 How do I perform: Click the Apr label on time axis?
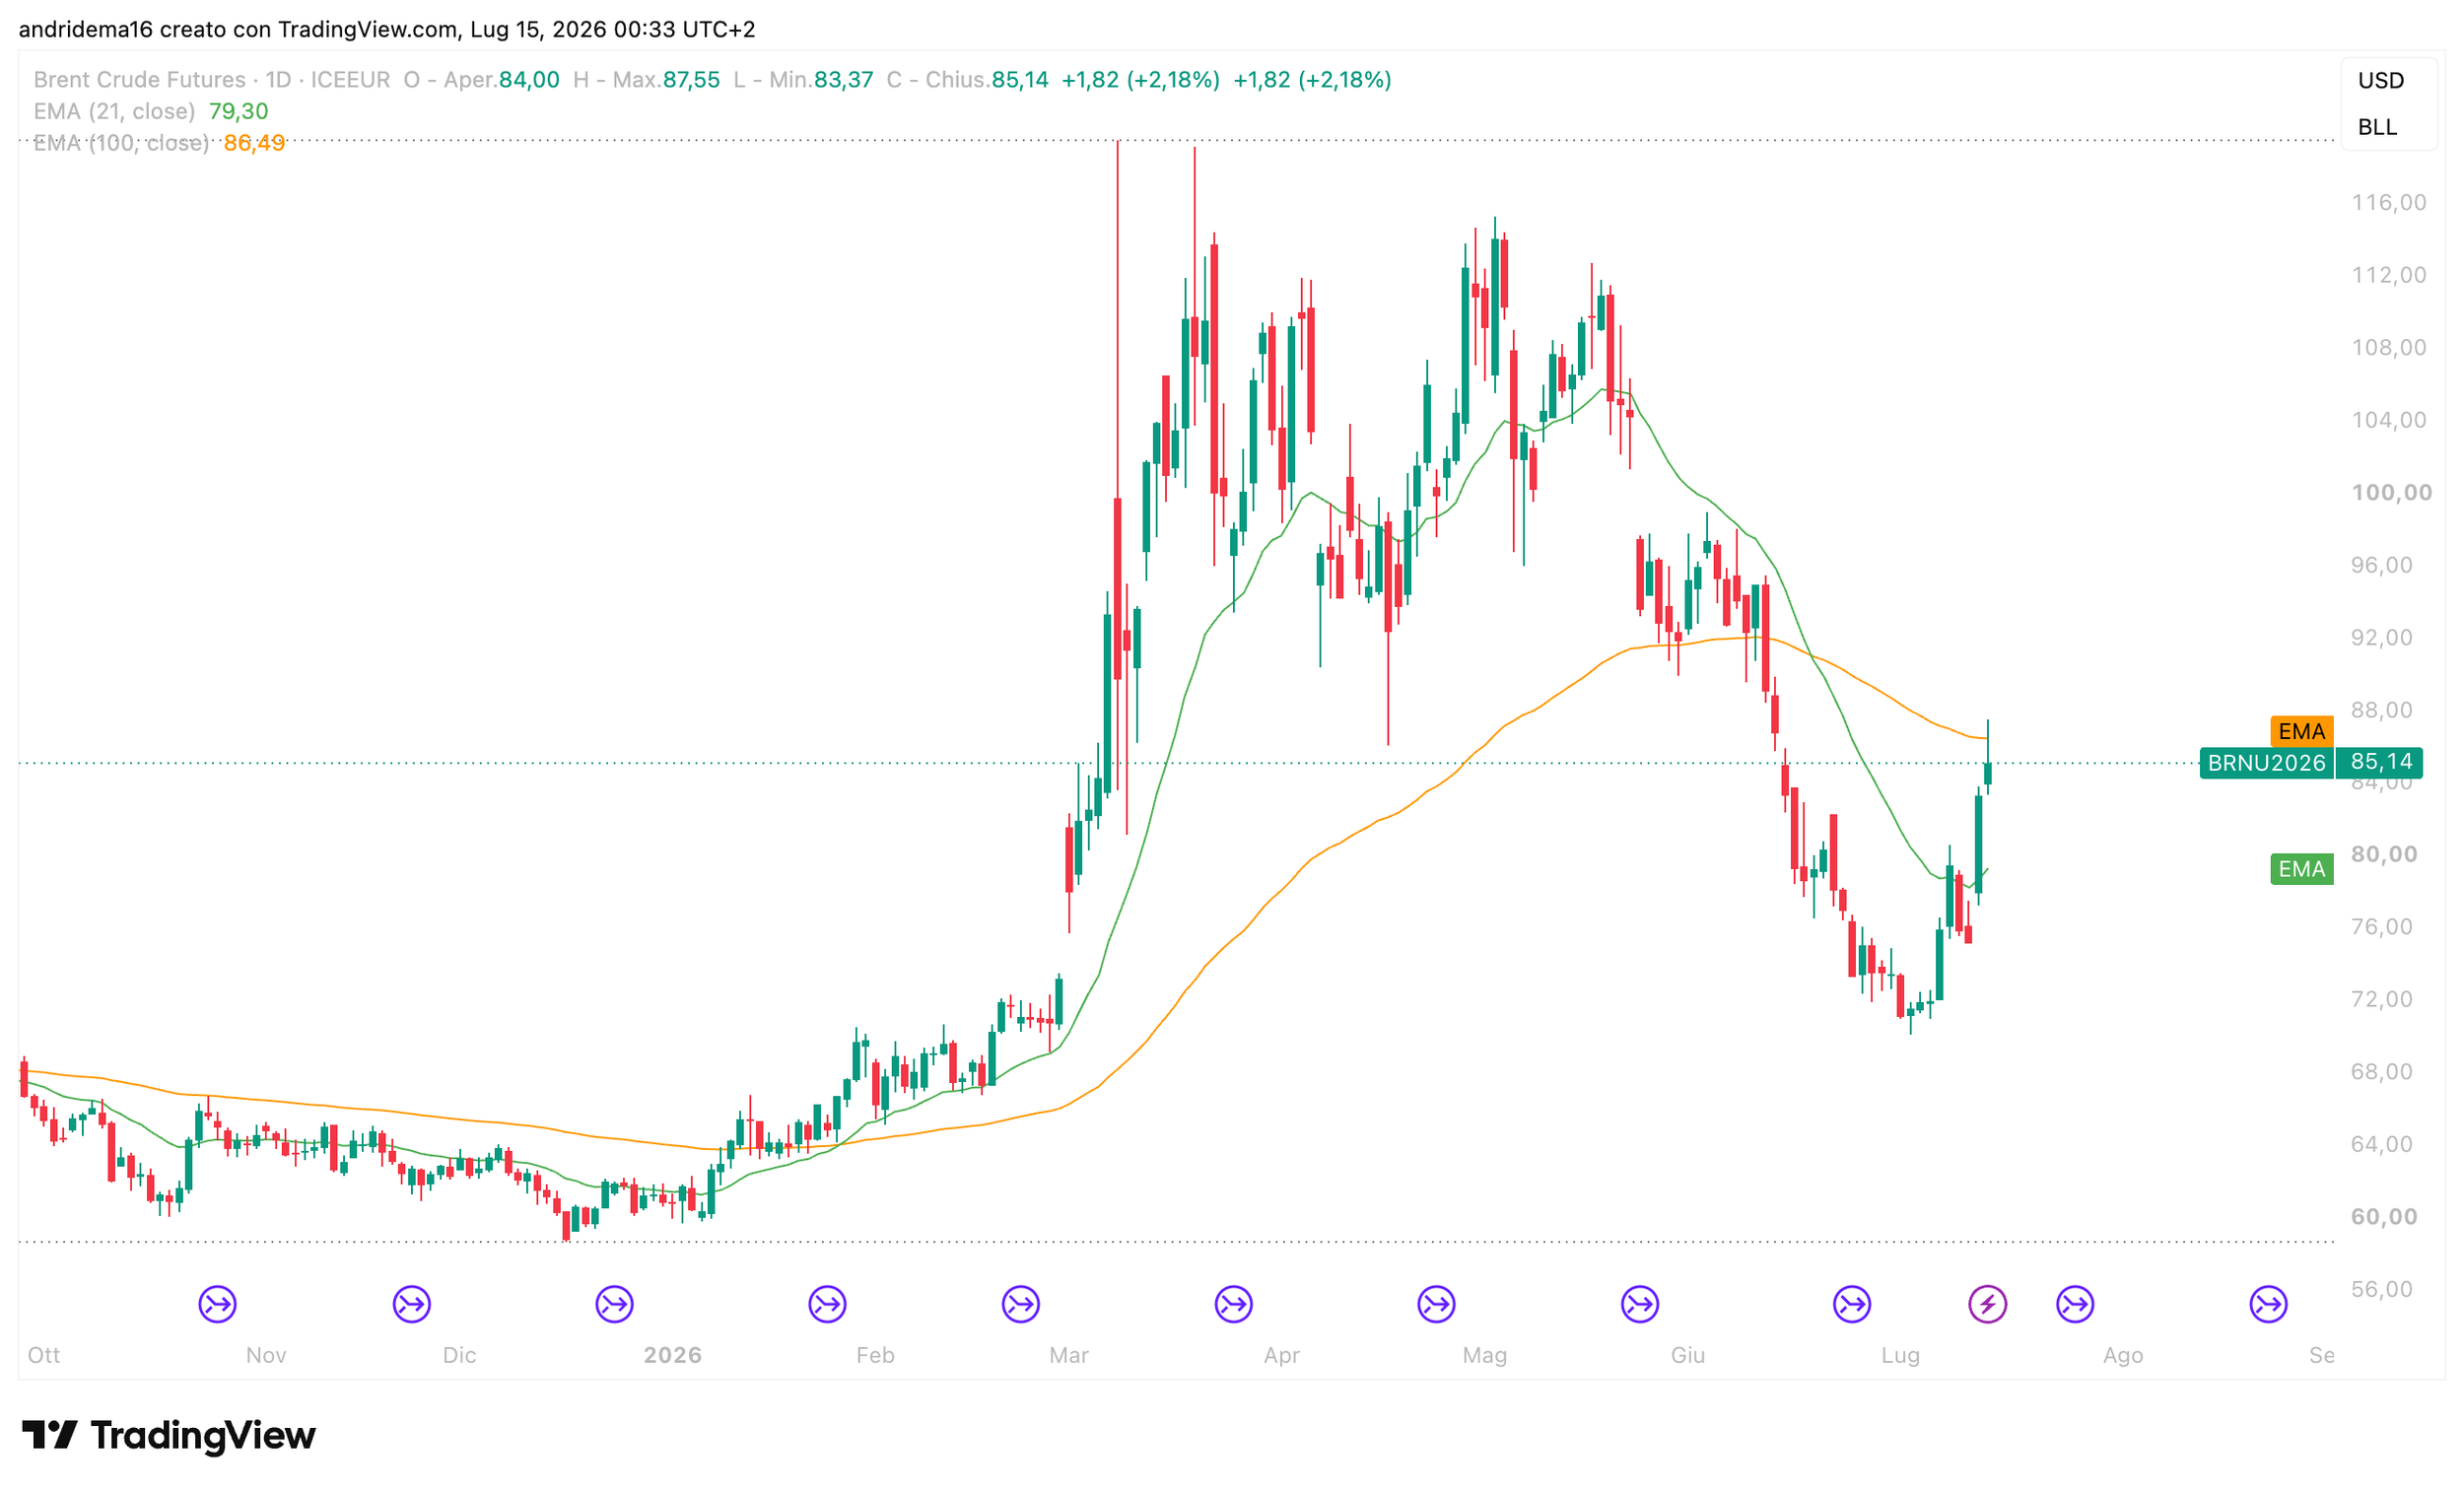click(x=1282, y=1355)
